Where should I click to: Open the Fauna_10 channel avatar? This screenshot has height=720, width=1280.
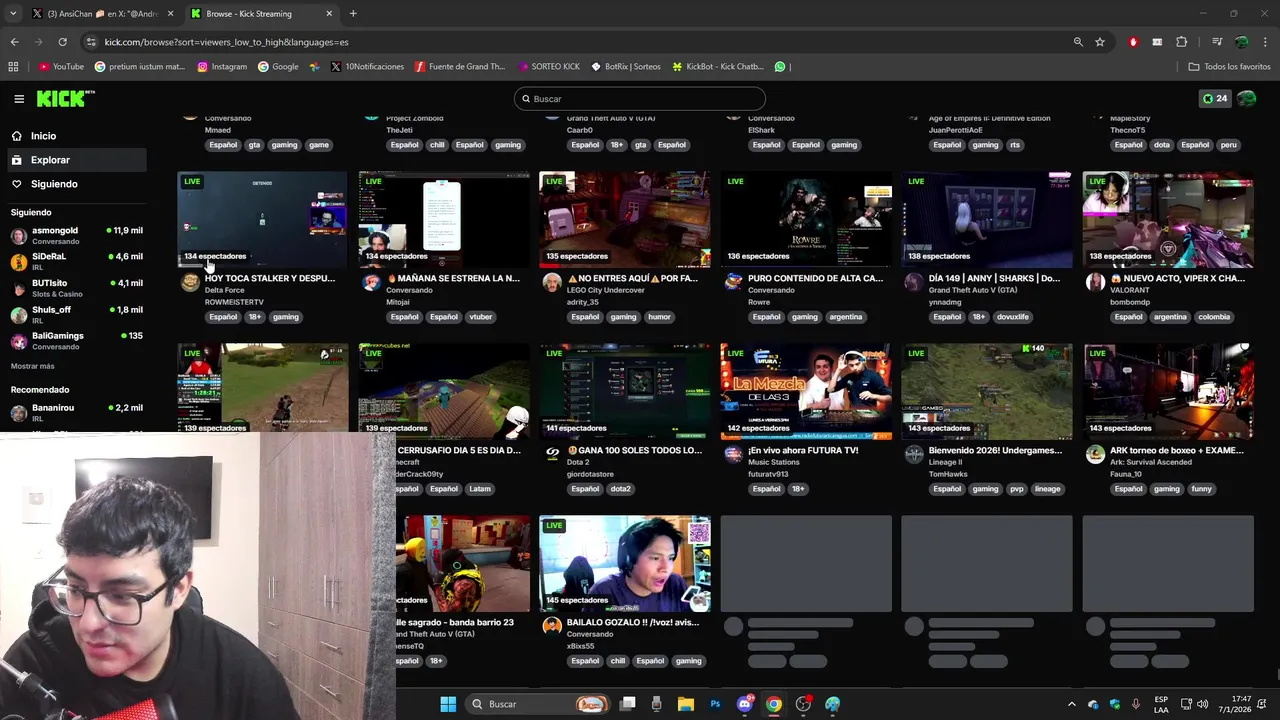(1095, 454)
